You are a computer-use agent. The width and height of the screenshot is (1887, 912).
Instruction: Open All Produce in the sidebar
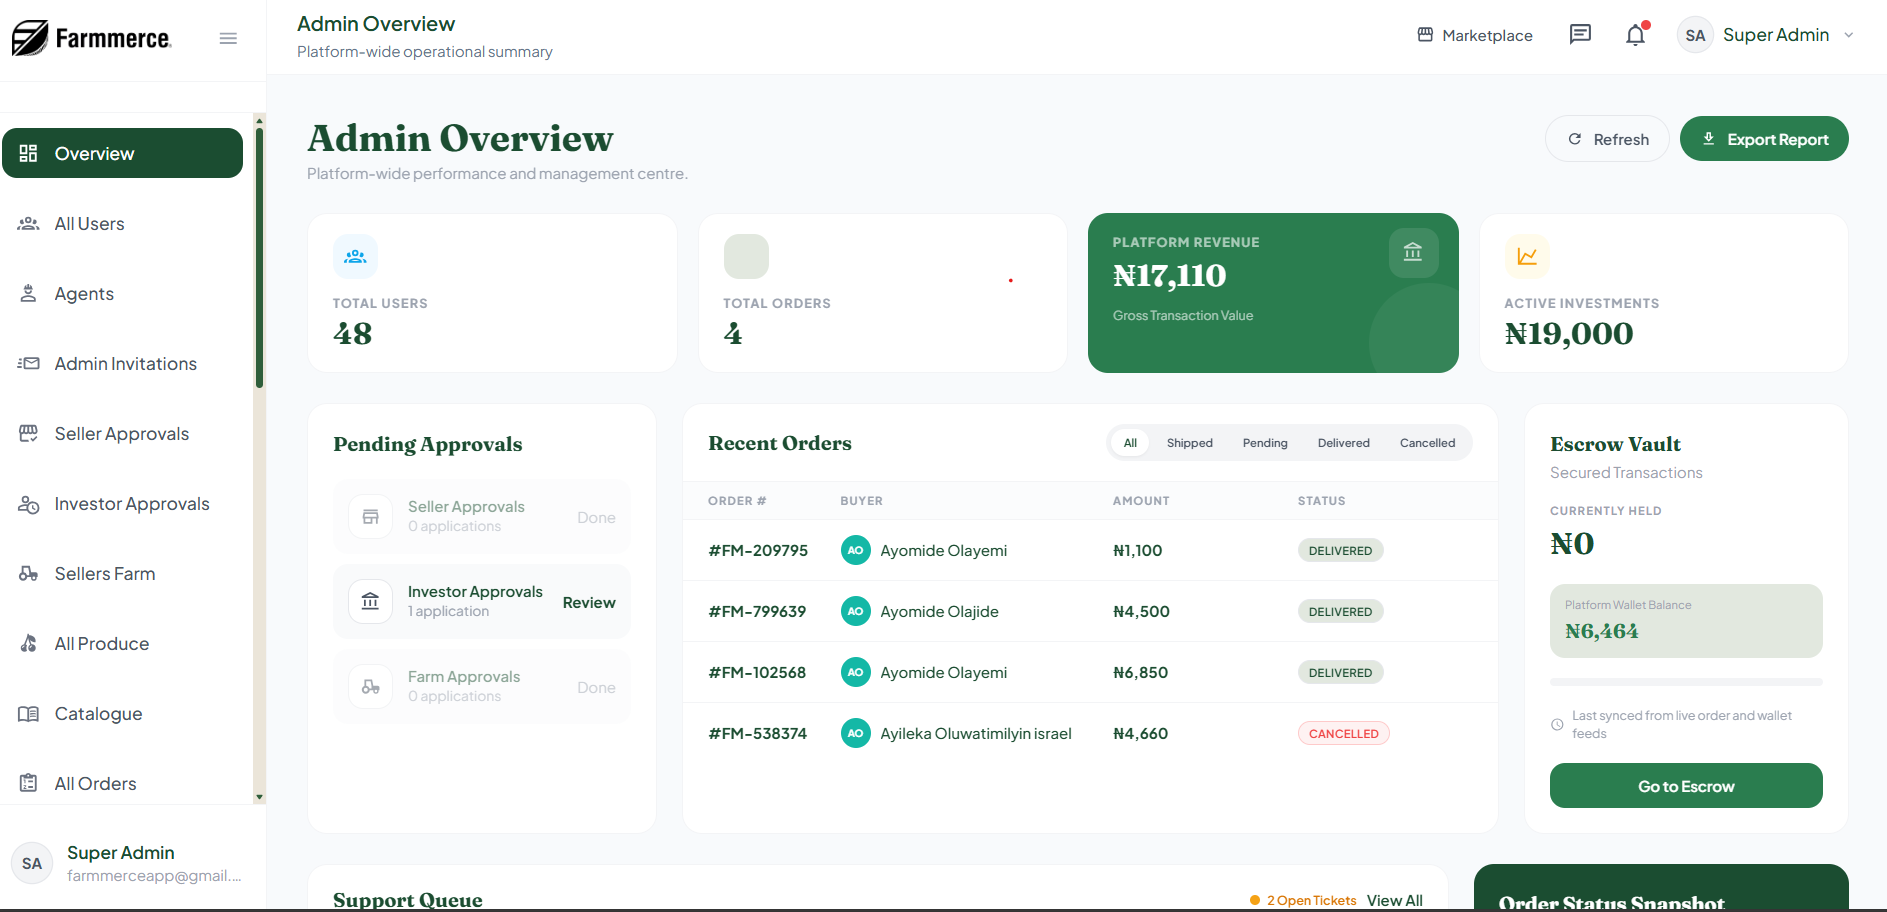tap(122, 643)
